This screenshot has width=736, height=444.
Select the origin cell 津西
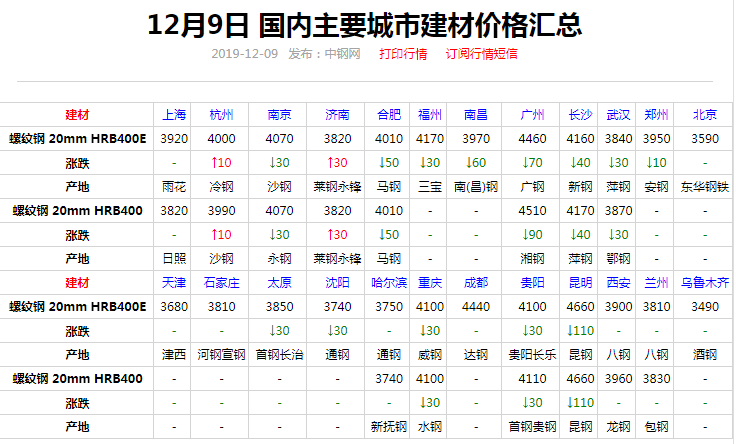pos(174,355)
